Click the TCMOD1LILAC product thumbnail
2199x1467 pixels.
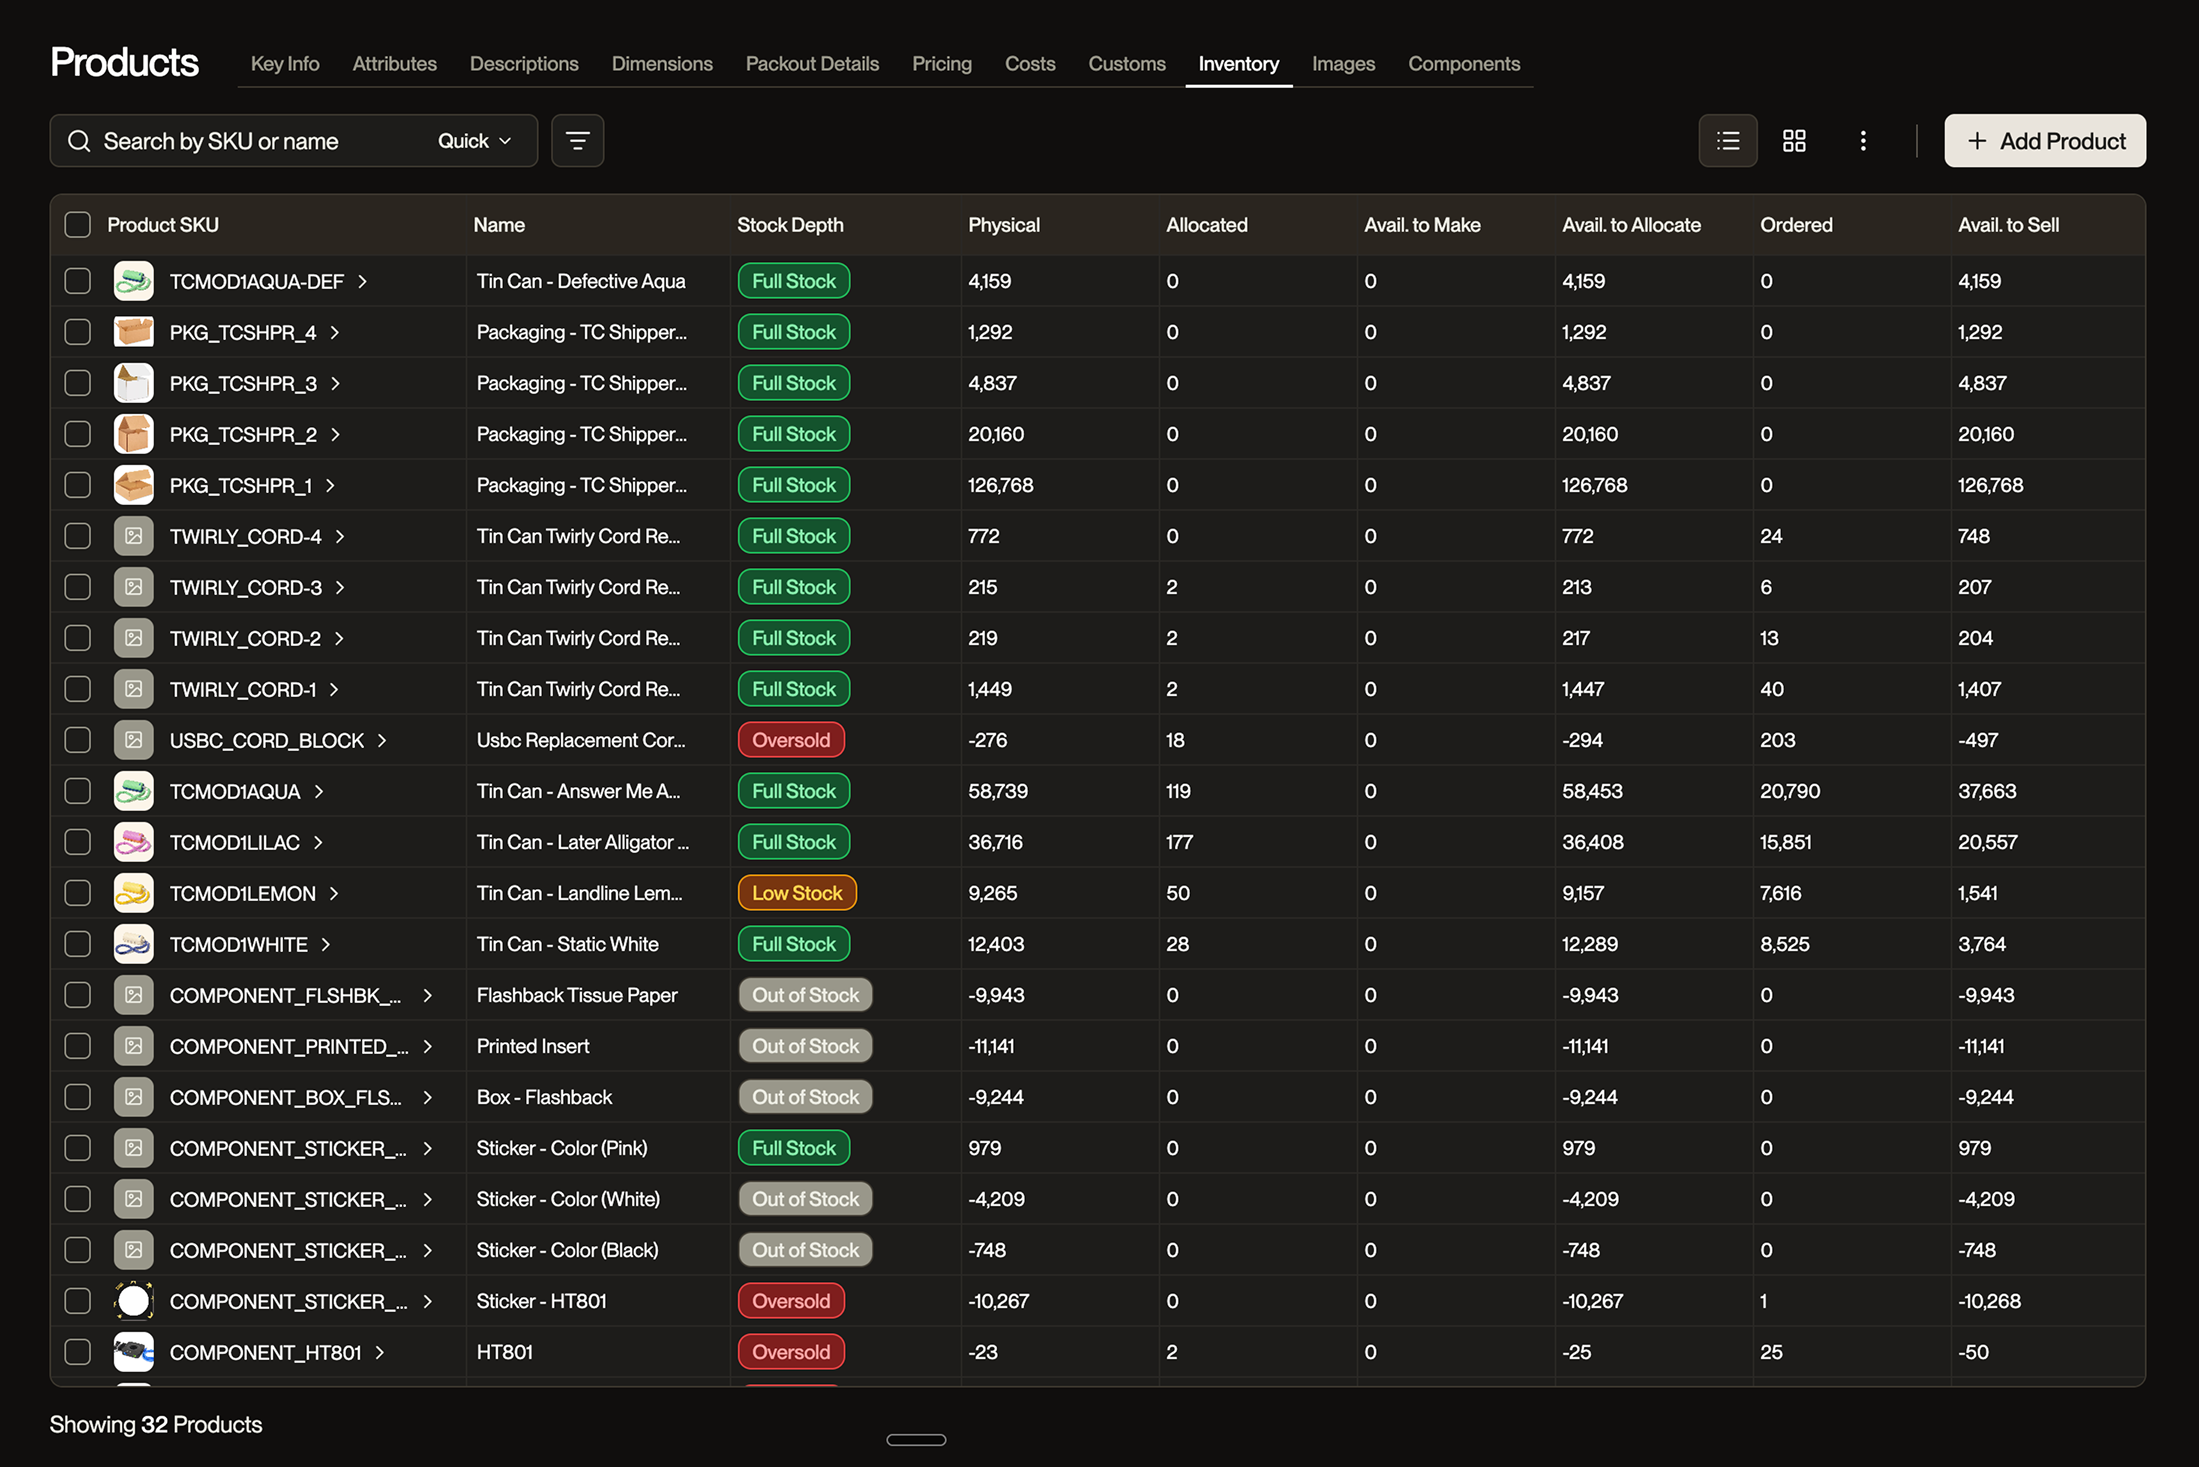pyautogui.click(x=133, y=842)
